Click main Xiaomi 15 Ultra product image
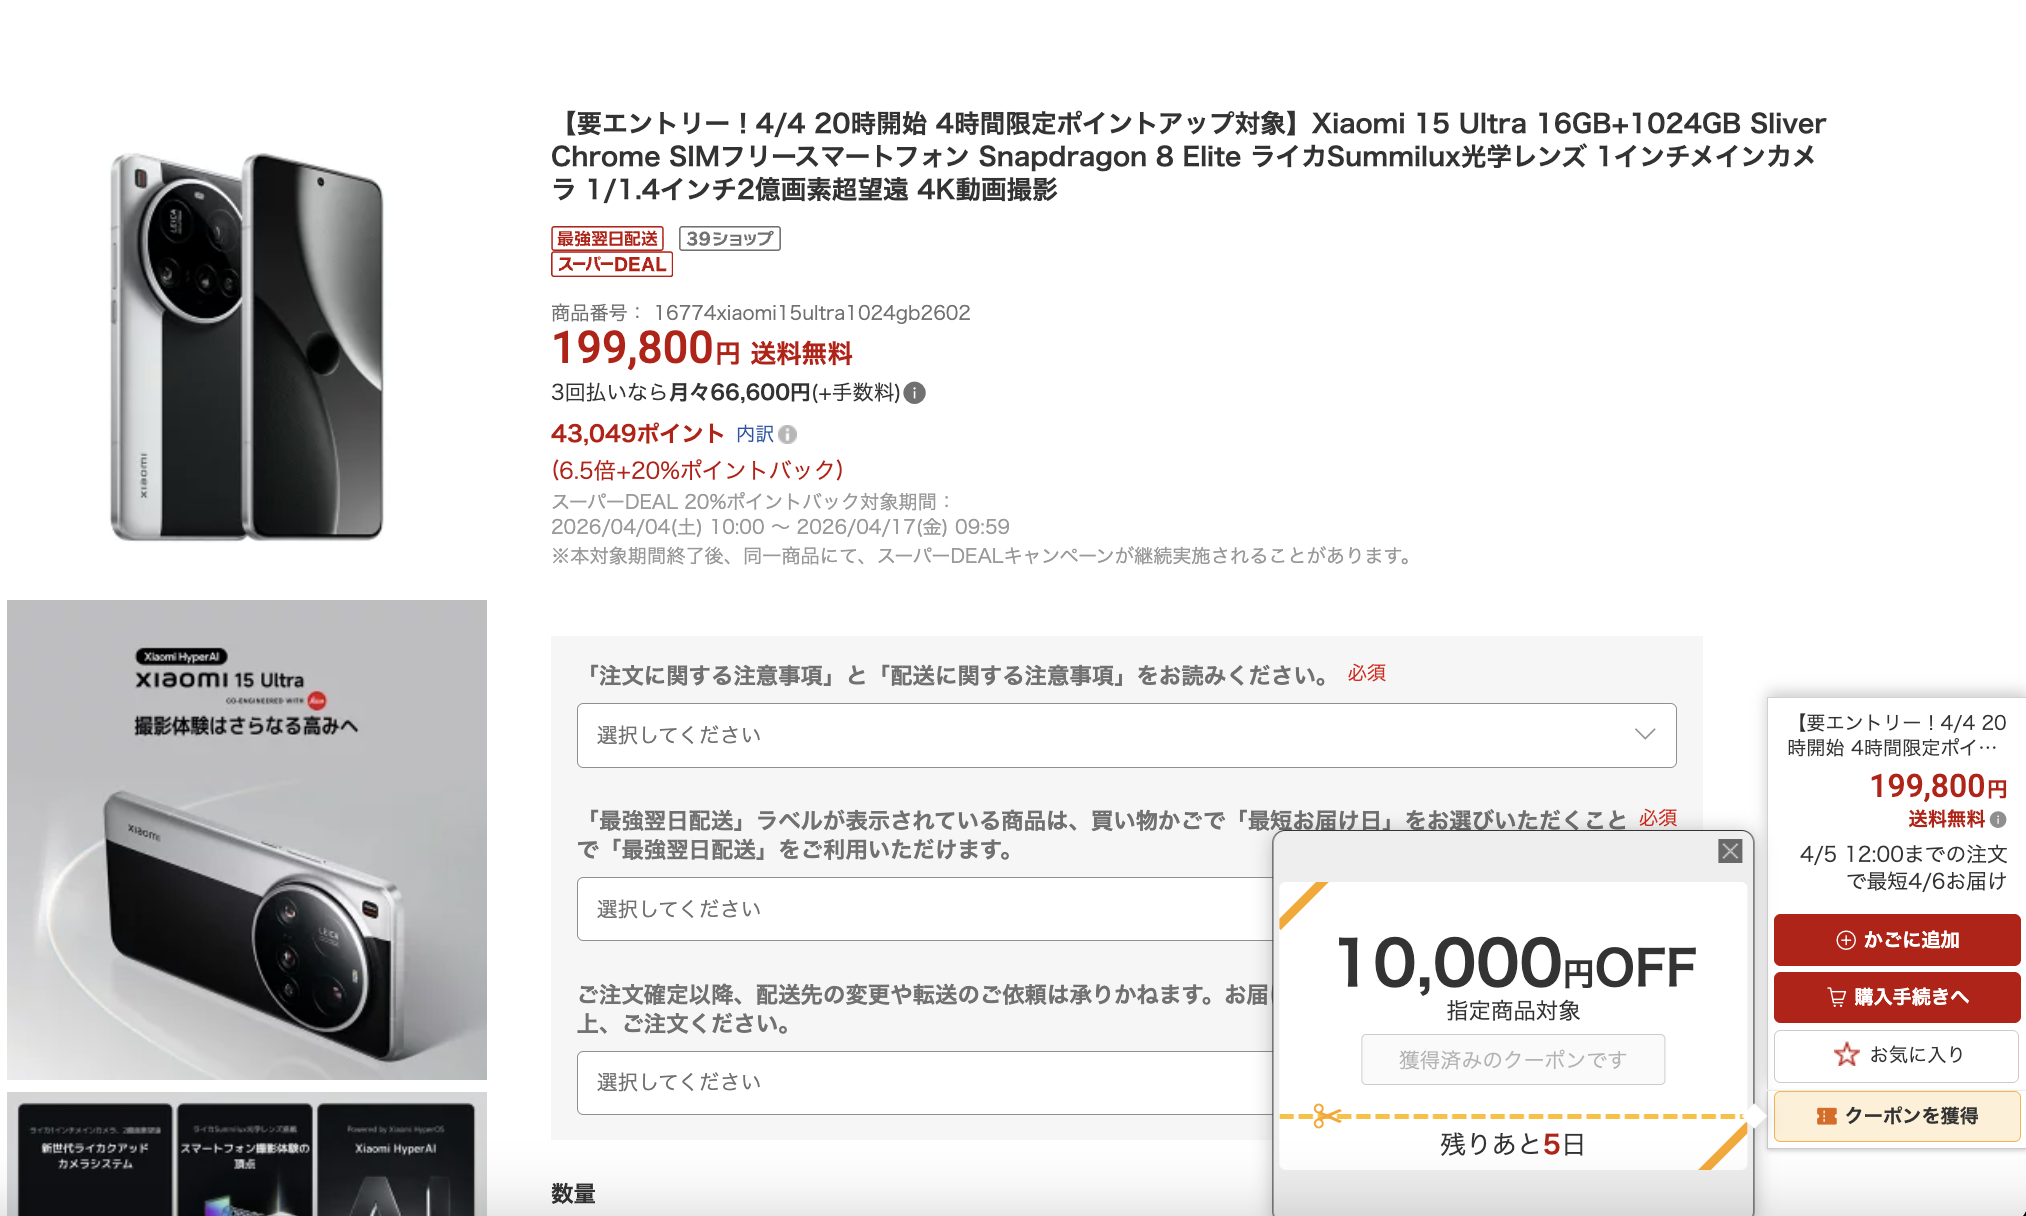This screenshot has width=2026, height=1216. 247,346
